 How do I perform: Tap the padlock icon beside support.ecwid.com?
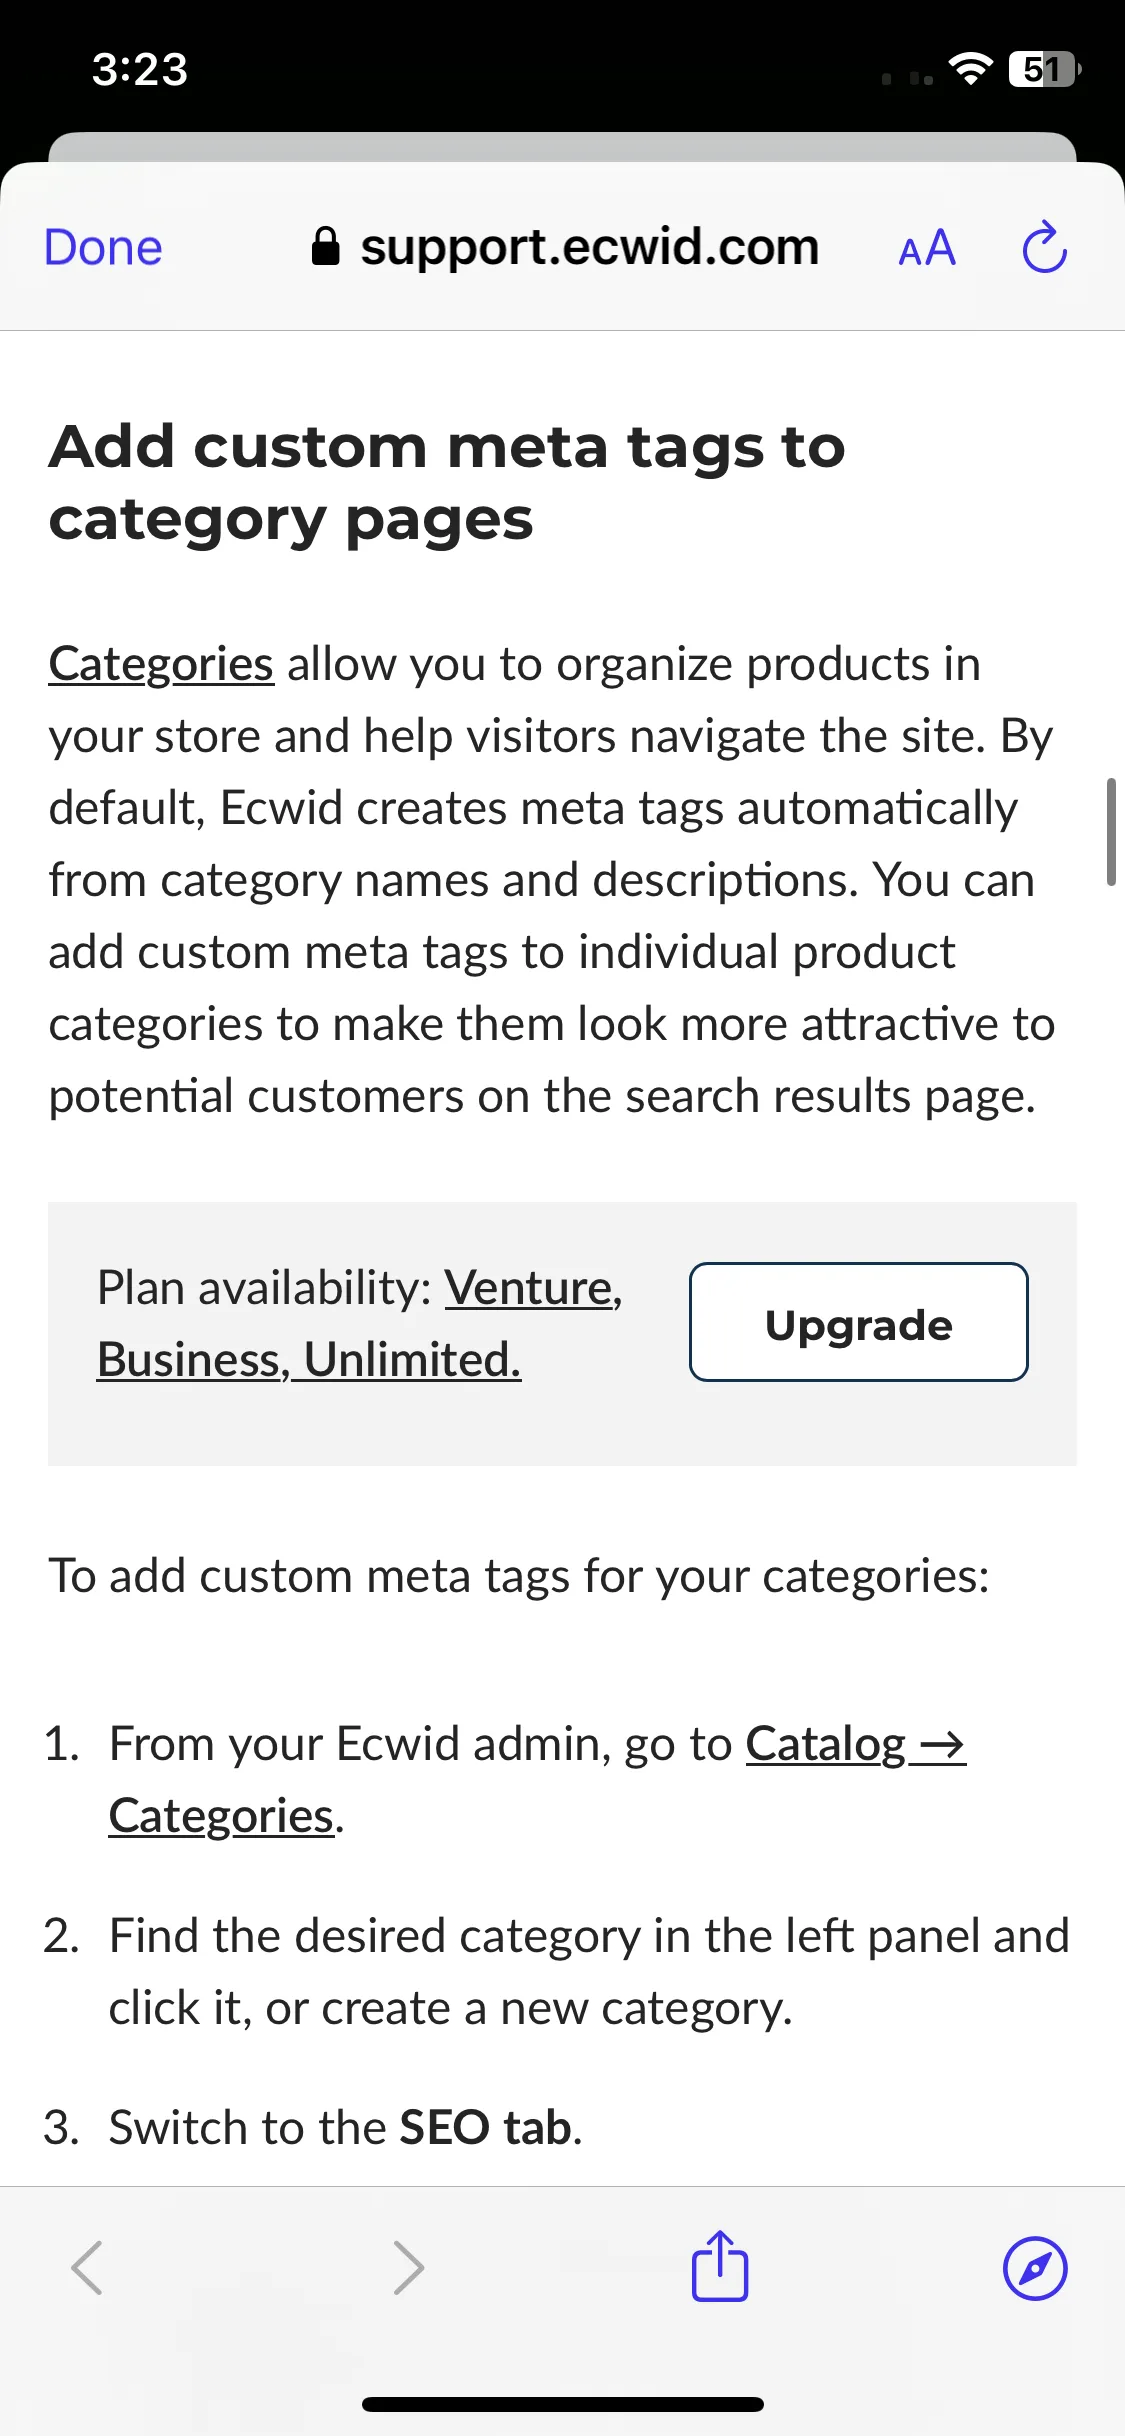click(326, 246)
